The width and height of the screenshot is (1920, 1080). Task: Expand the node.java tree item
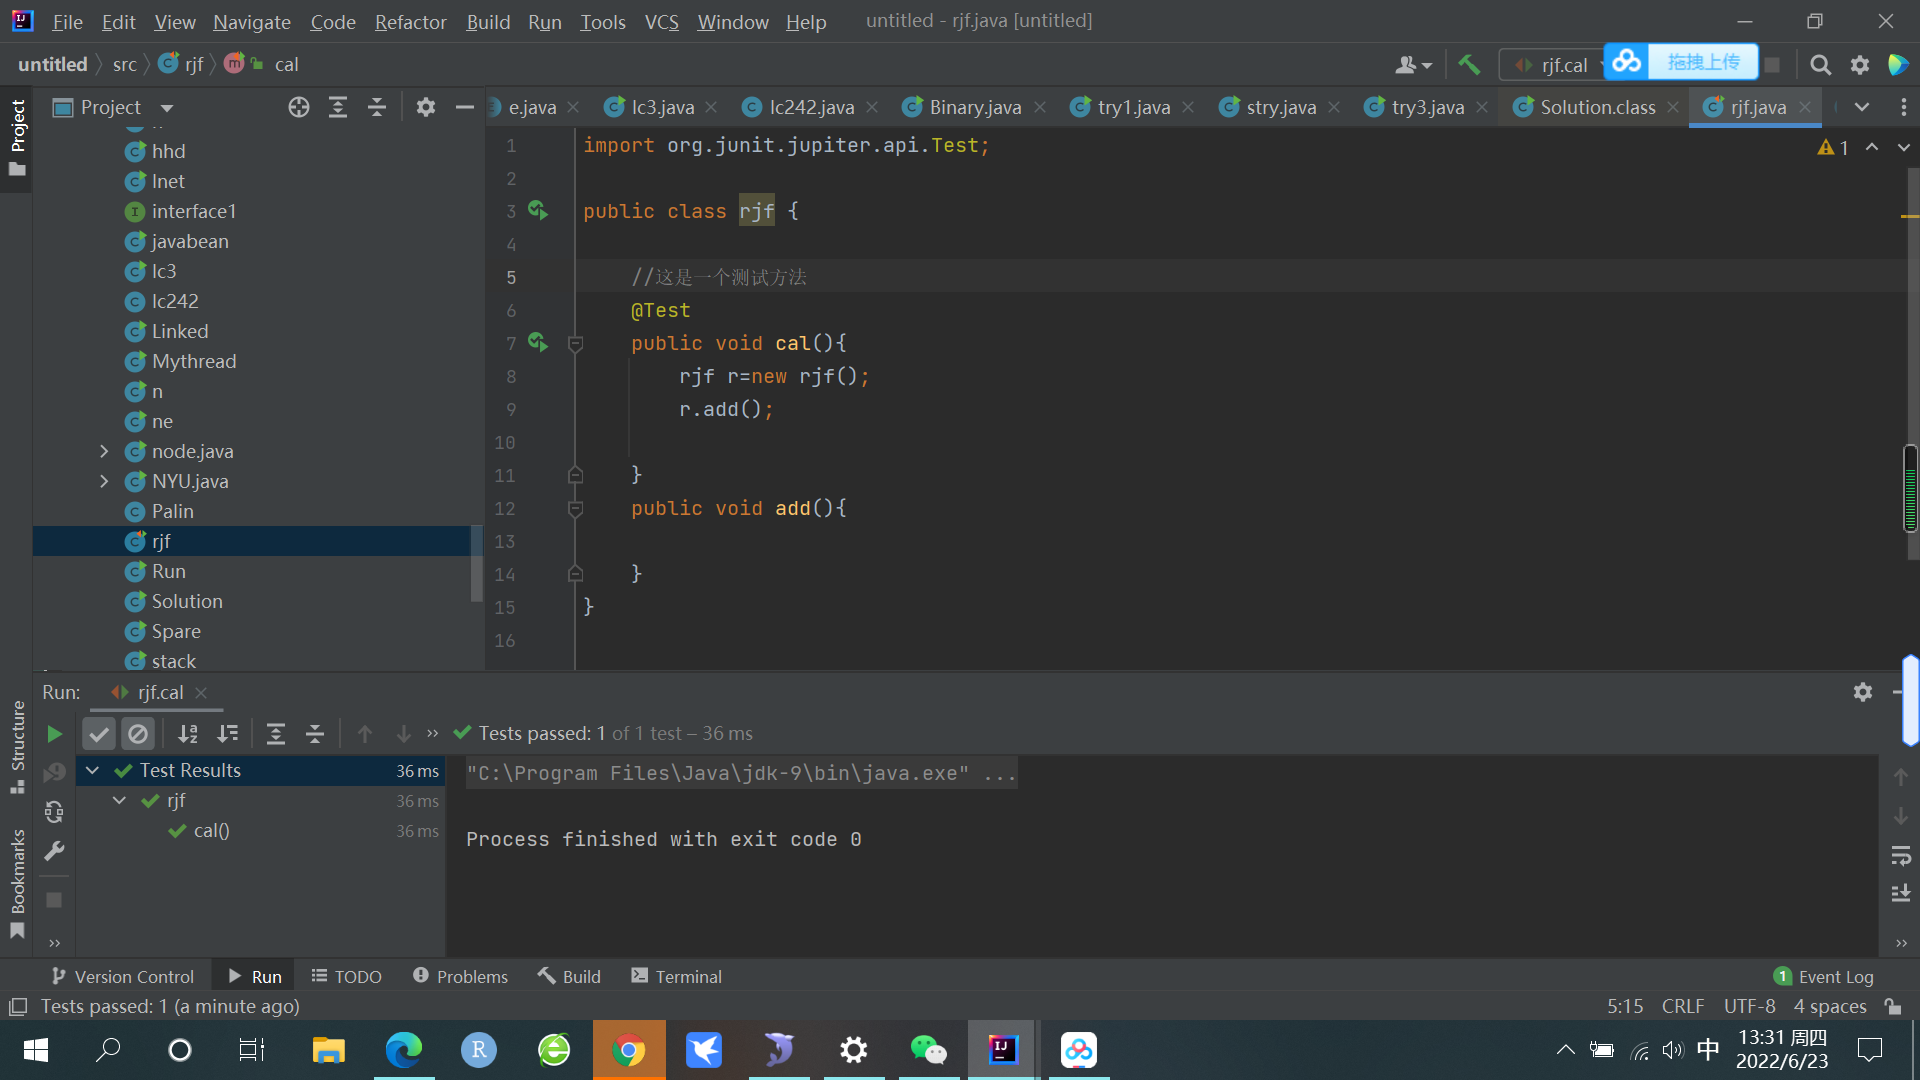tap(104, 452)
